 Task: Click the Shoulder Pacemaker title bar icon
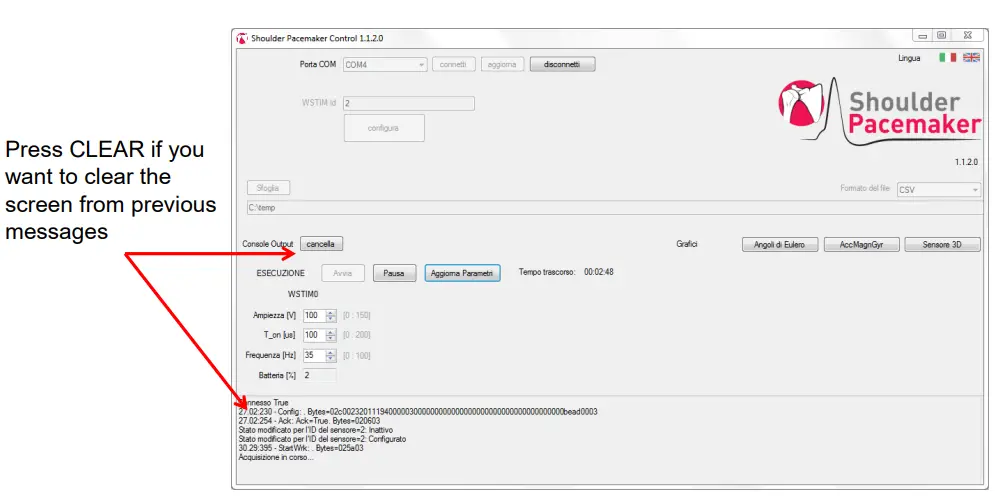coord(242,38)
